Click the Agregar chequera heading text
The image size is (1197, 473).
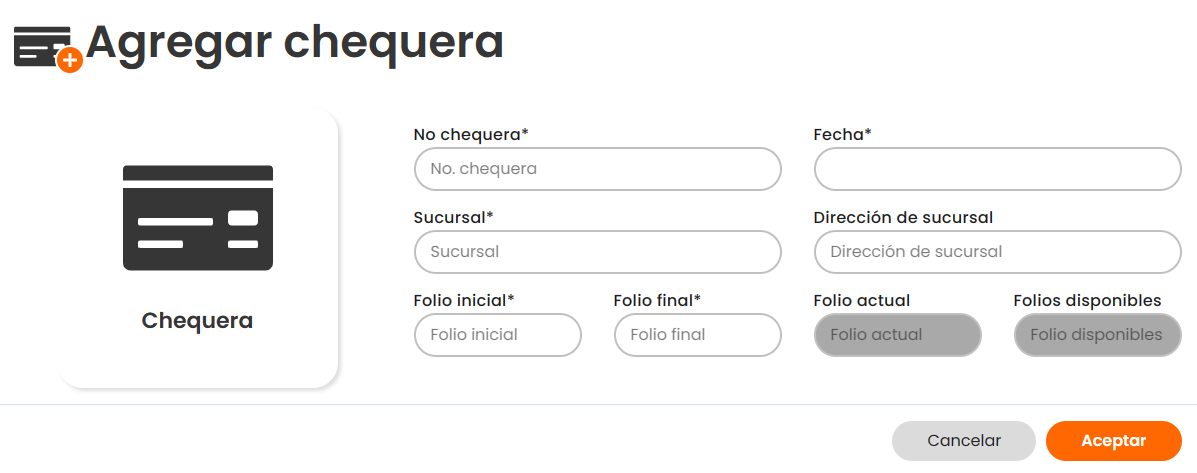coord(295,42)
